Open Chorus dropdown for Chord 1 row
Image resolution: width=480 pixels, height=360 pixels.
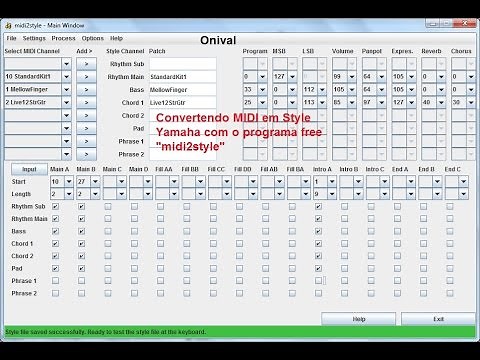(x=471, y=102)
